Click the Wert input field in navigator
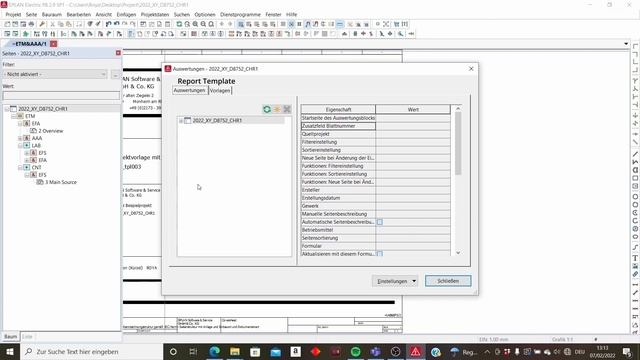Viewport: 640px width, 360px height. pyautogui.click(x=61, y=96)
